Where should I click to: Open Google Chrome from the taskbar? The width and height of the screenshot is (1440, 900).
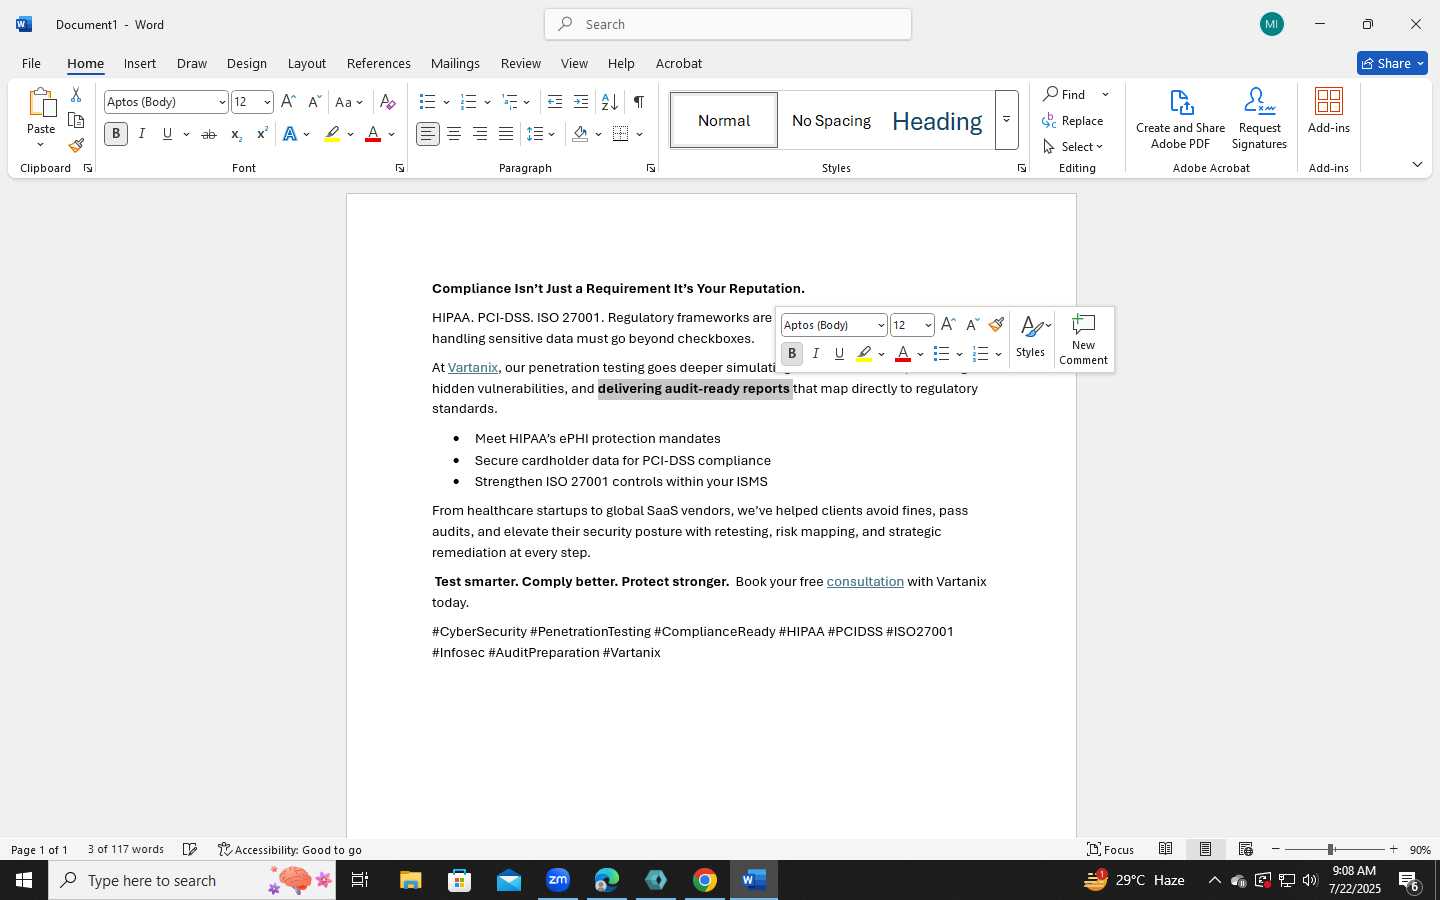(705, 880)
